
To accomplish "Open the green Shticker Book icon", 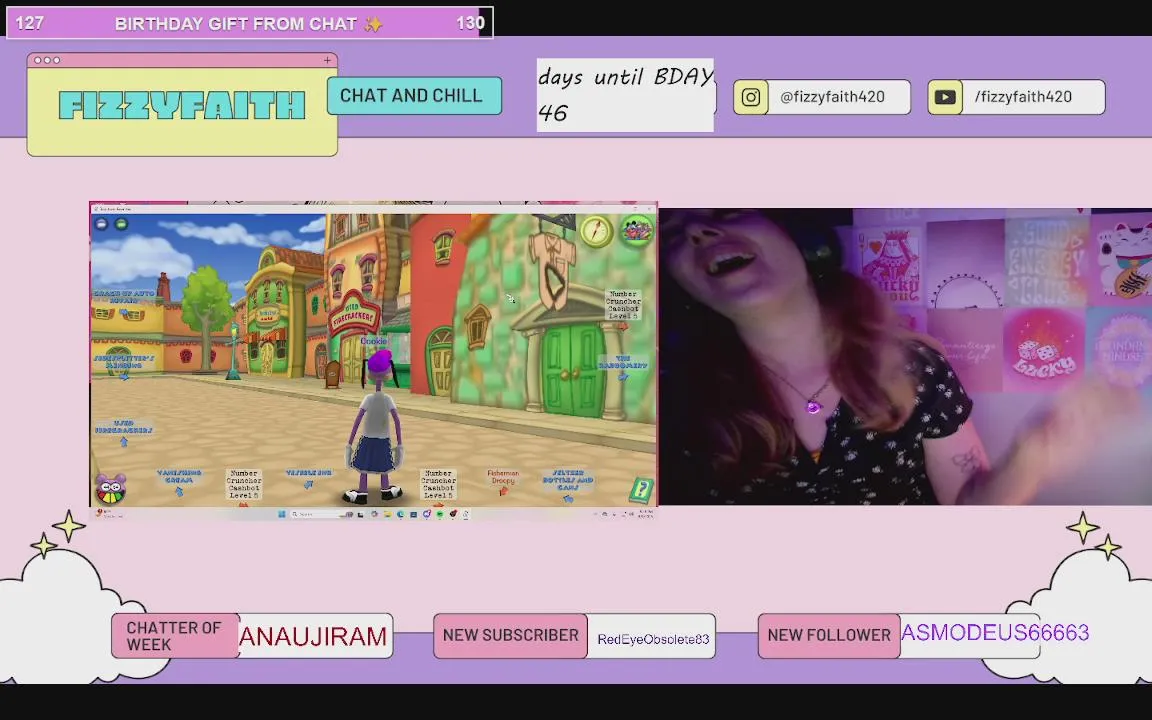I will [x=641, y=489].
